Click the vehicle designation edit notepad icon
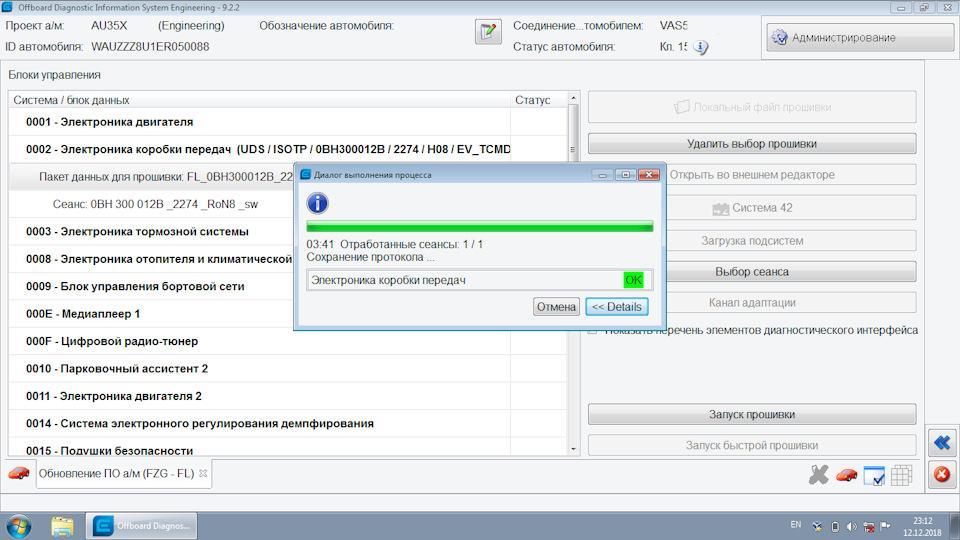960x540 pixels. 488,31
